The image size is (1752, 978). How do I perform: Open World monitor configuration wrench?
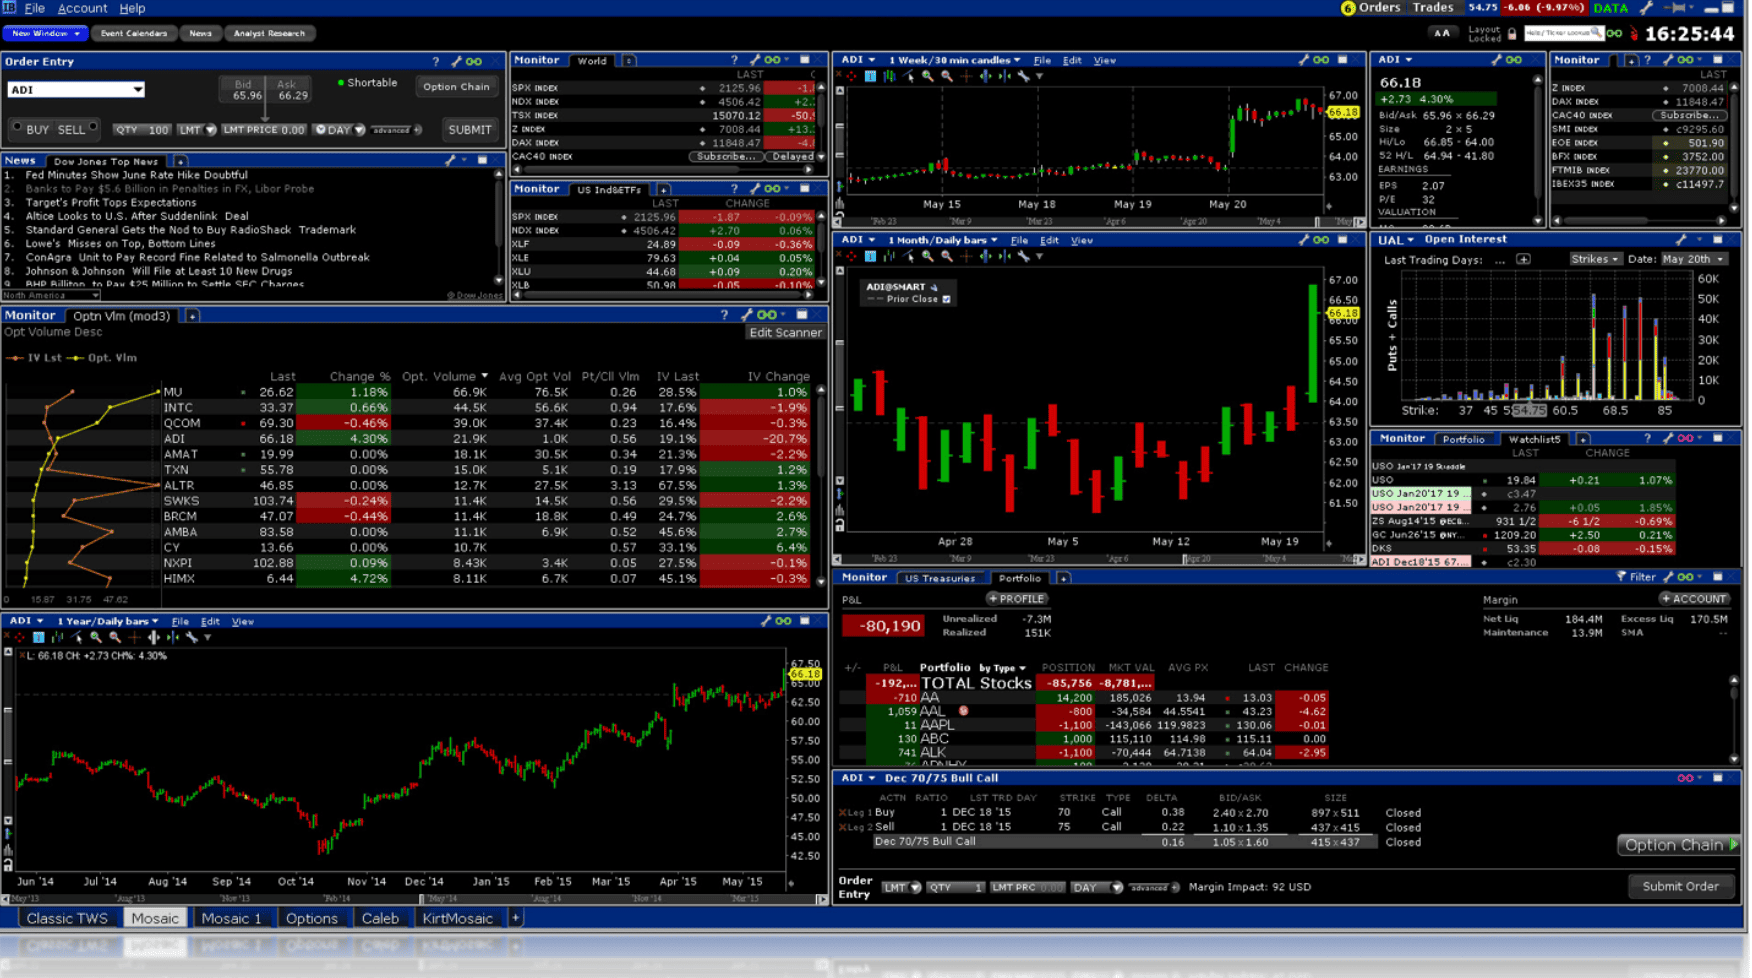pyautogui.click(x=755, y=60)
